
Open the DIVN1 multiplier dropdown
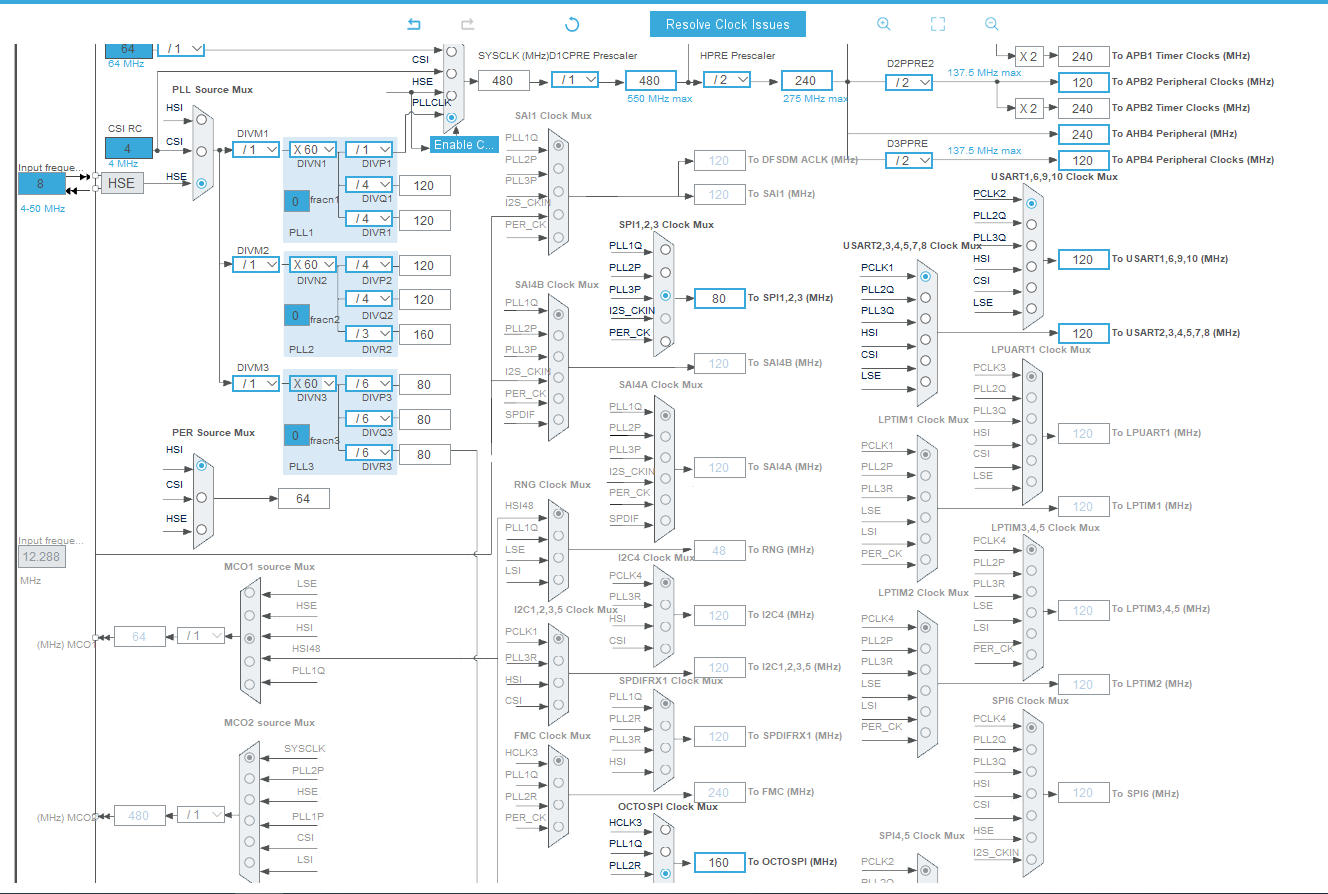click(x=313, y=150)
